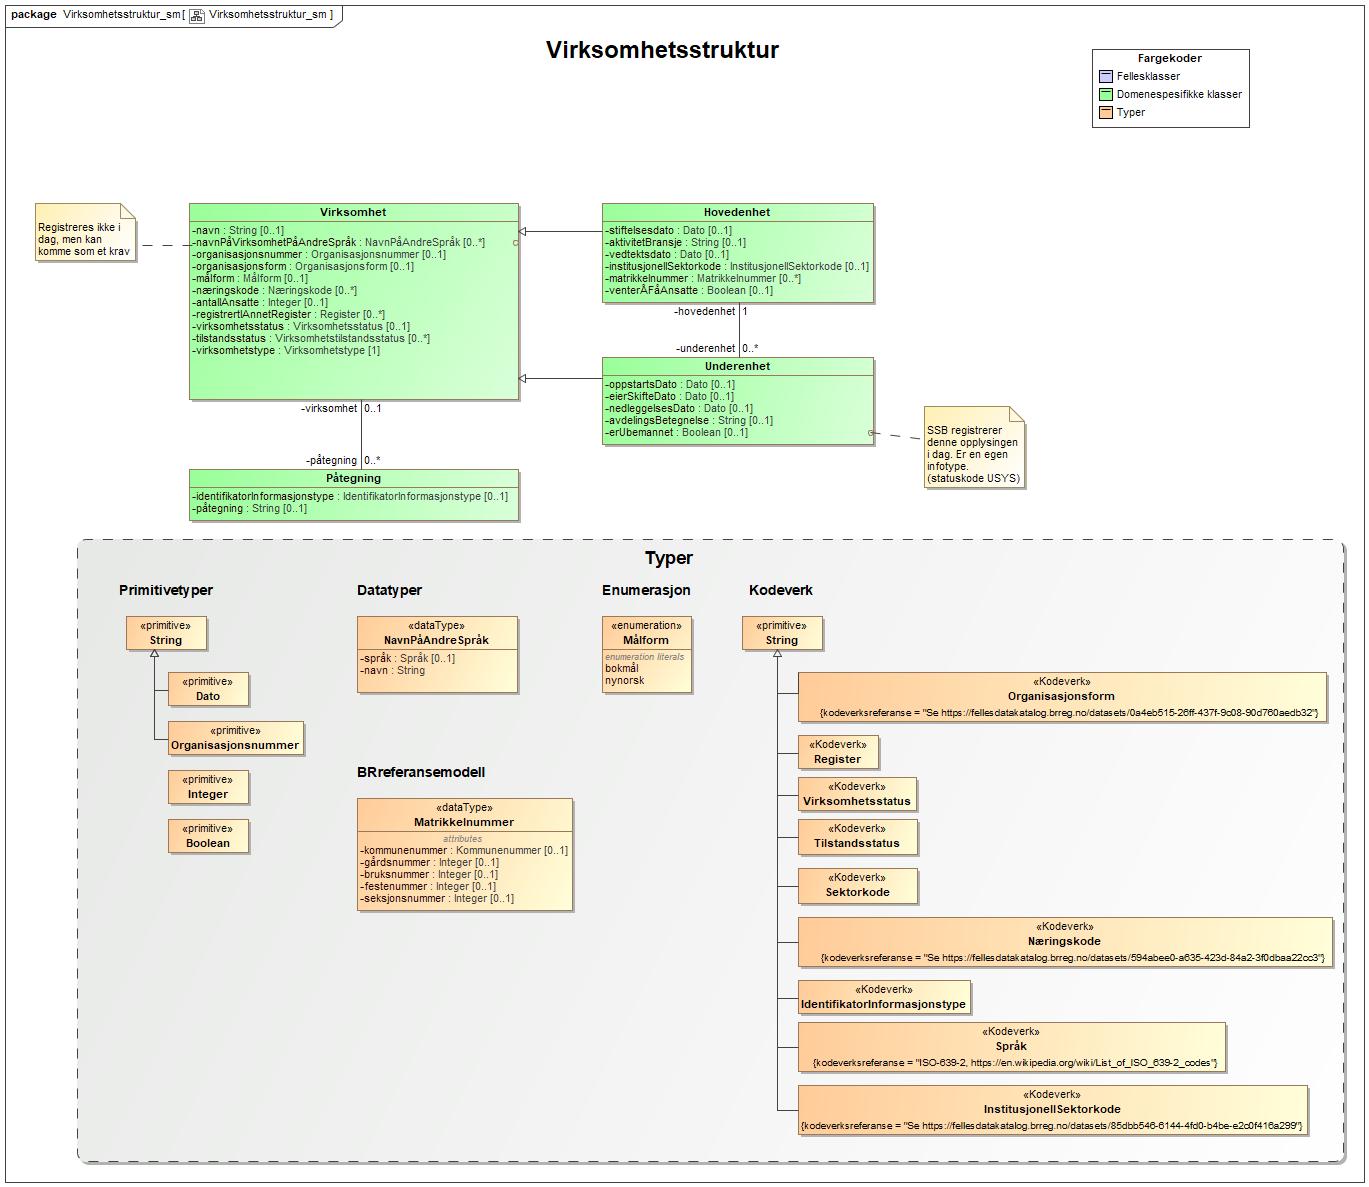
Task: Select the primitive Boolean box
Action: (208, 836)
